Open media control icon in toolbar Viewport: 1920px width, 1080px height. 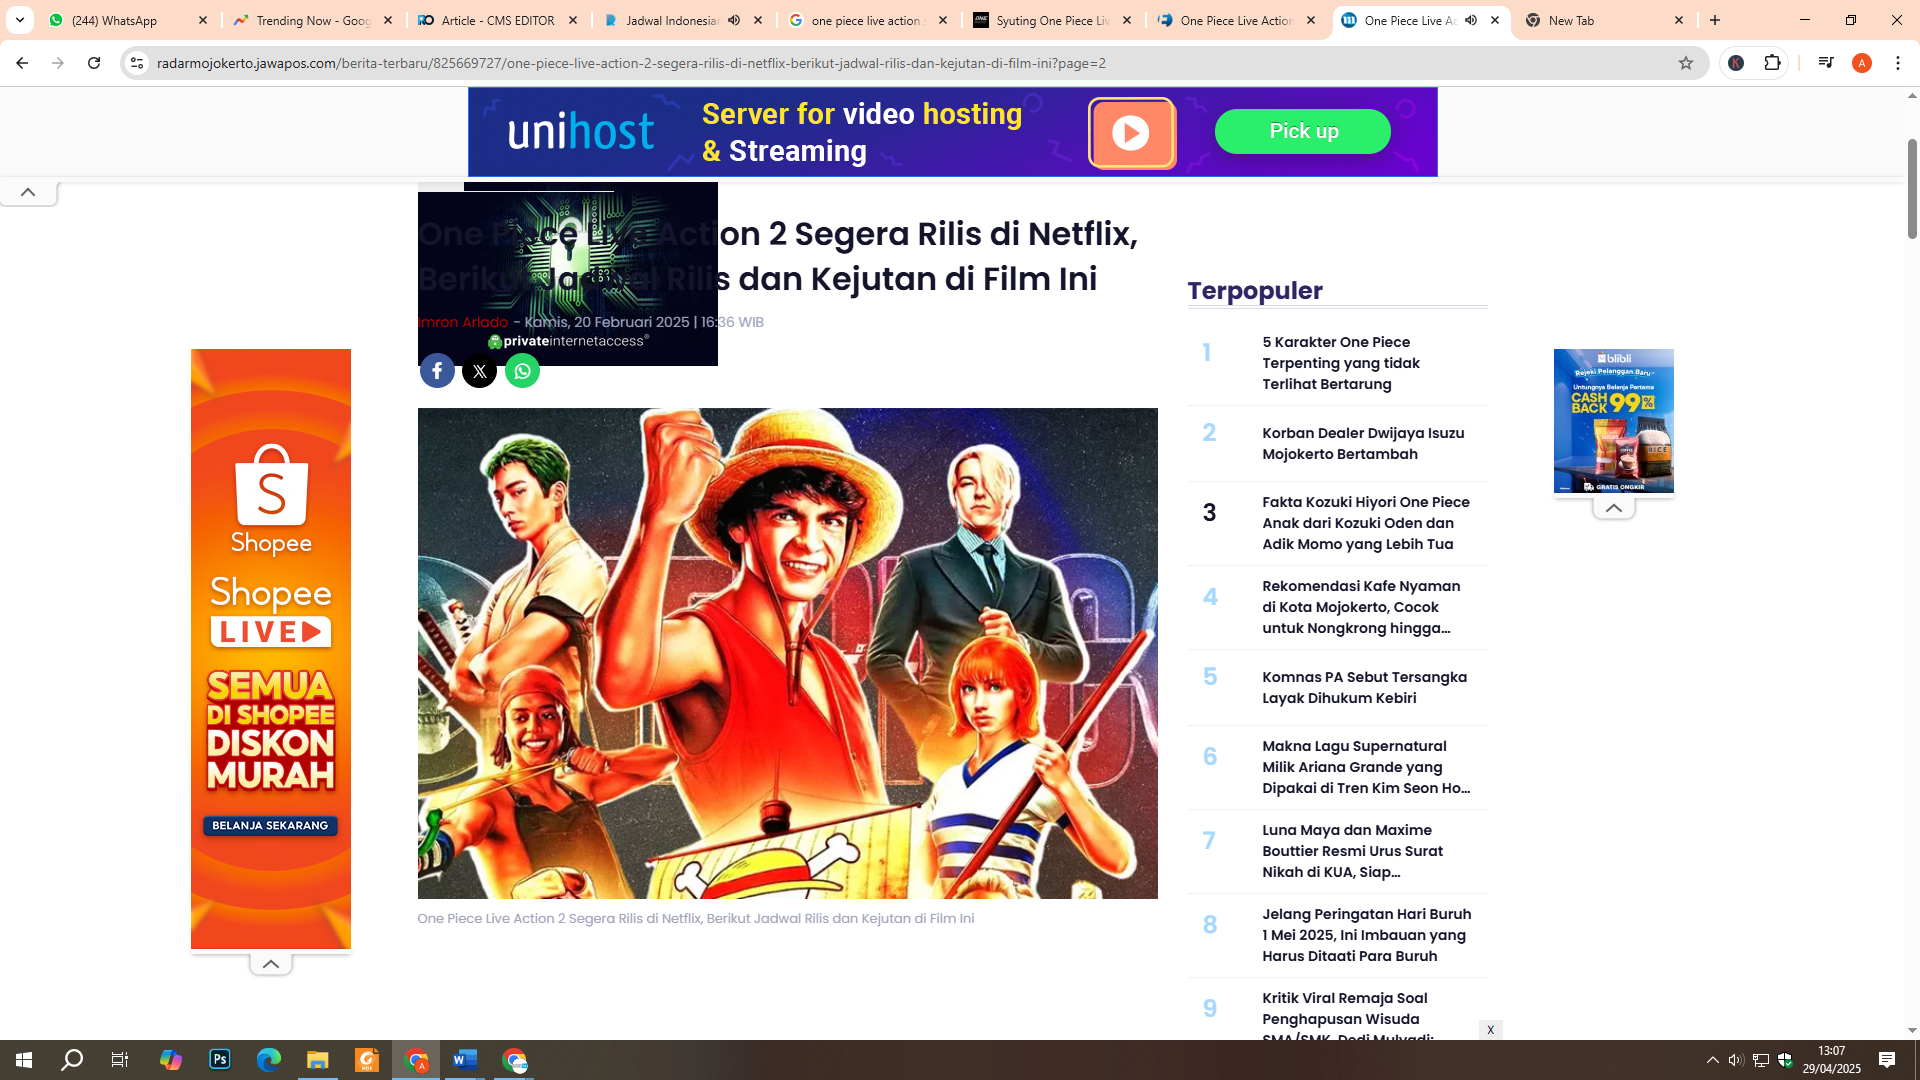coord(1826,63)
